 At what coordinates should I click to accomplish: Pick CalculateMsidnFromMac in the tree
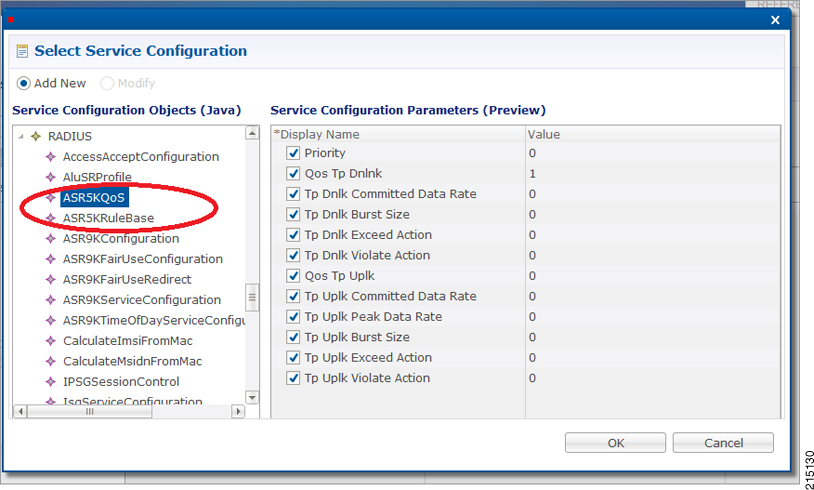tap(132, 361)
